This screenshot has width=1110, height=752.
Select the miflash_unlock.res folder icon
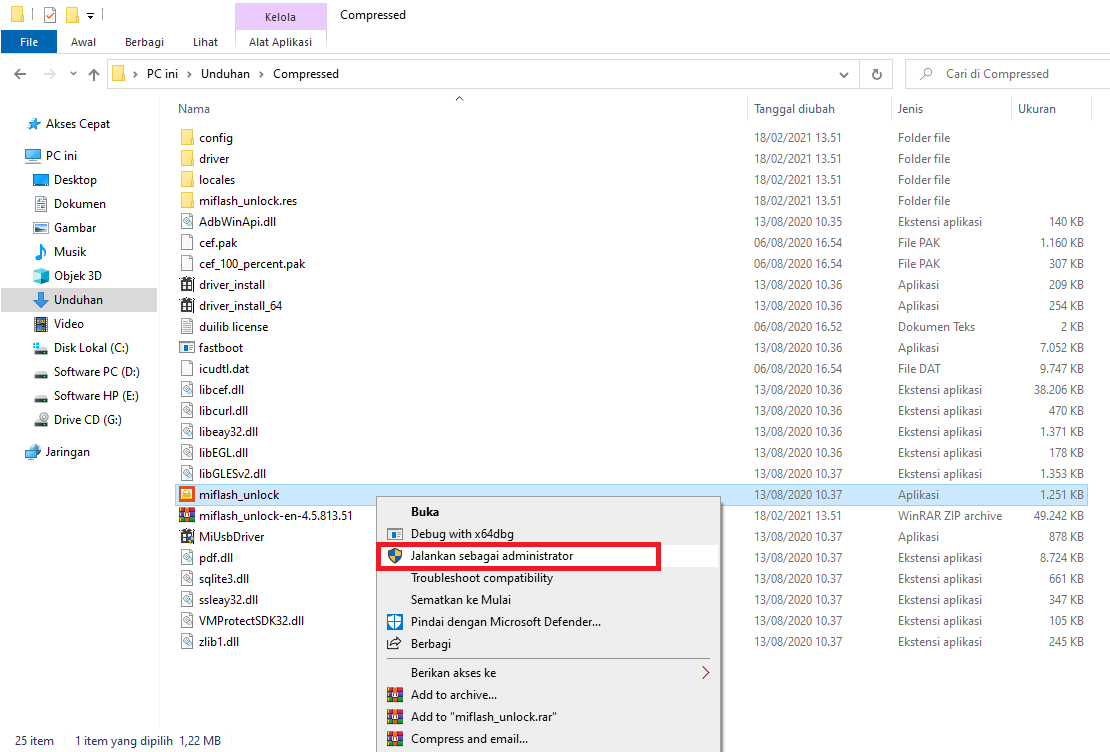coord(187,200)
